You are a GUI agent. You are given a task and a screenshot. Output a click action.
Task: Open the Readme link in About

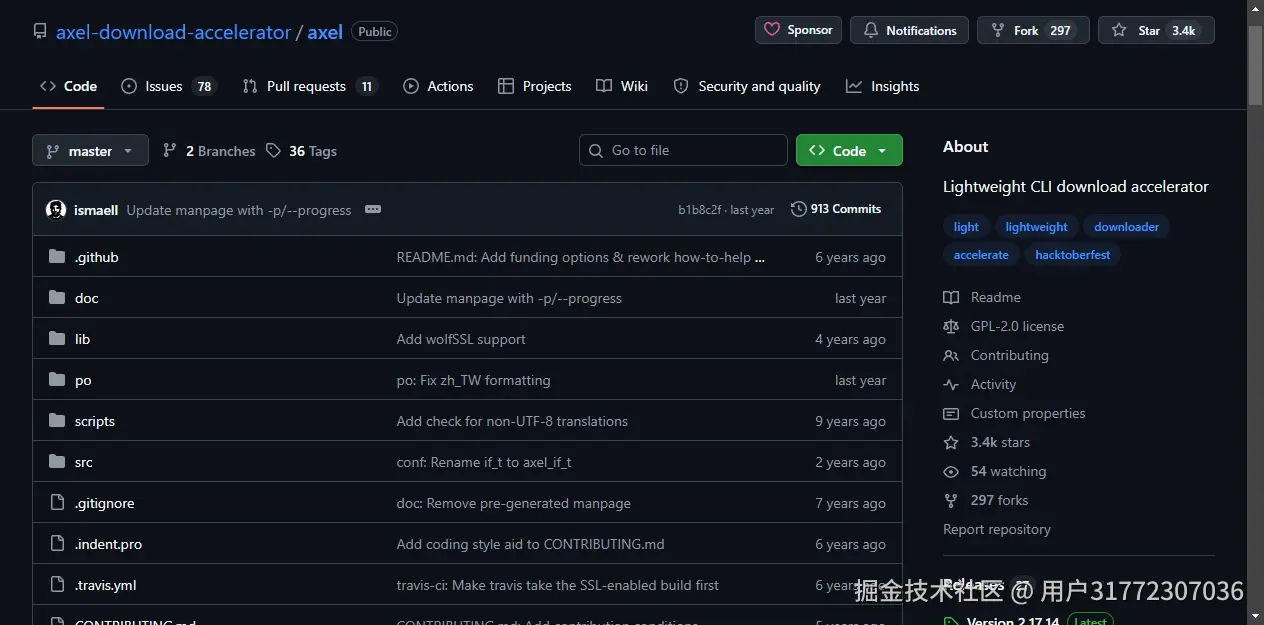click(x=982, y=297)
